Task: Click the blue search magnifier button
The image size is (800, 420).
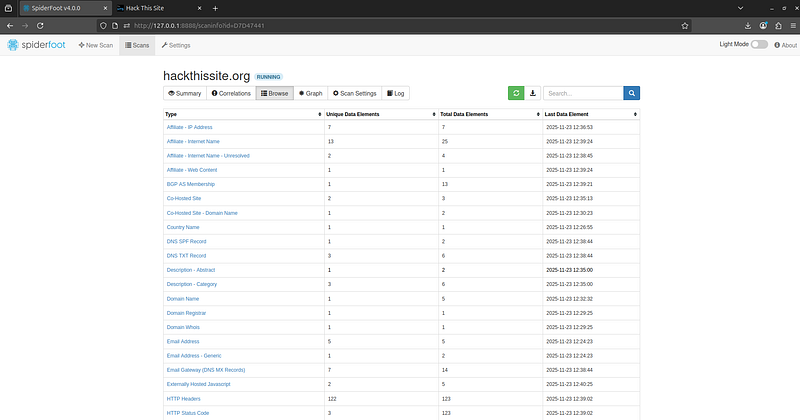Action: tap(632, 93)
